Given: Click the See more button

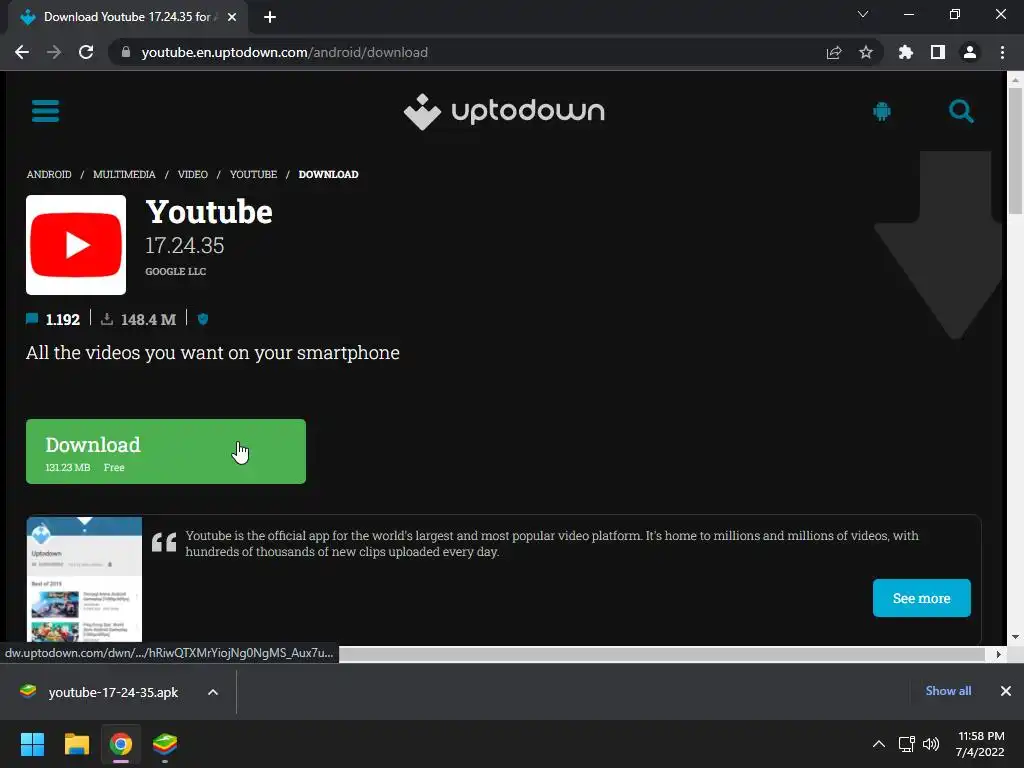Looking at the screenshot, I should tap(921, 598).
